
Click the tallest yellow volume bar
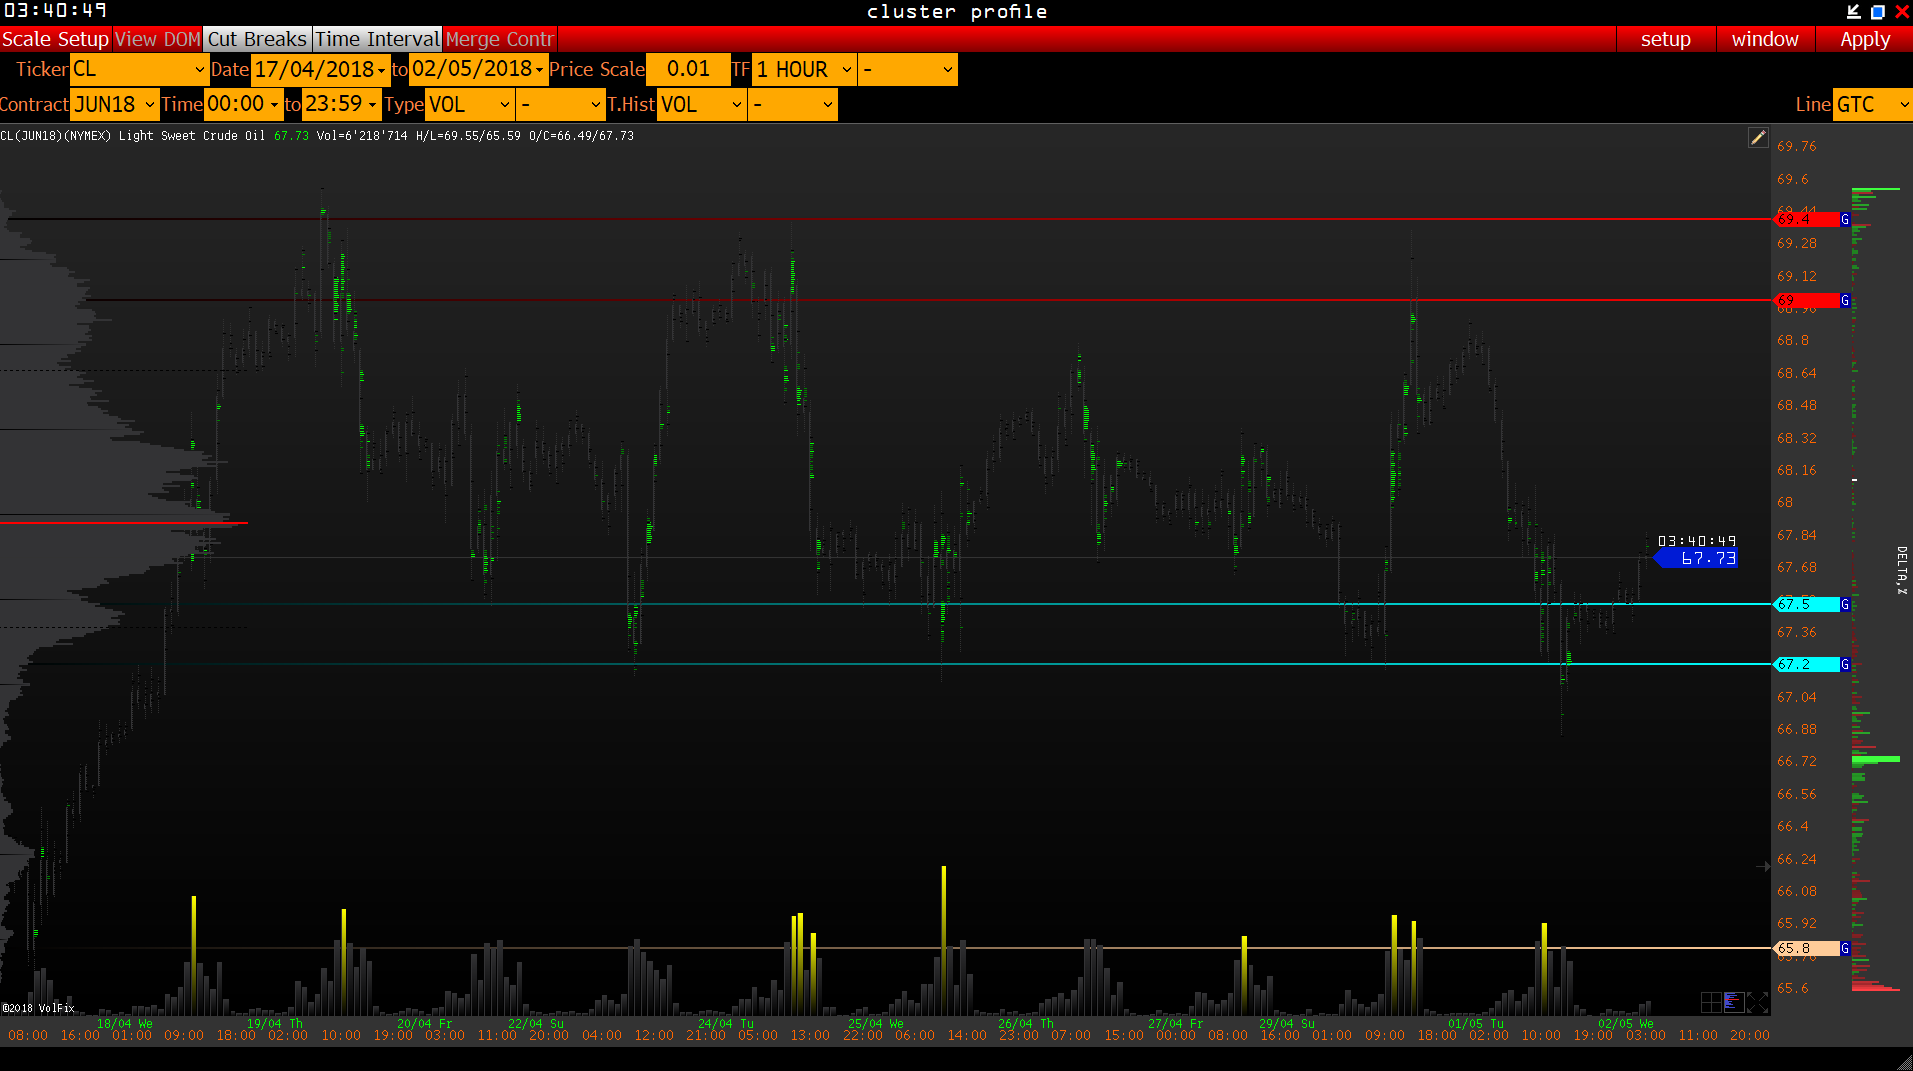(x=944, y=940)
